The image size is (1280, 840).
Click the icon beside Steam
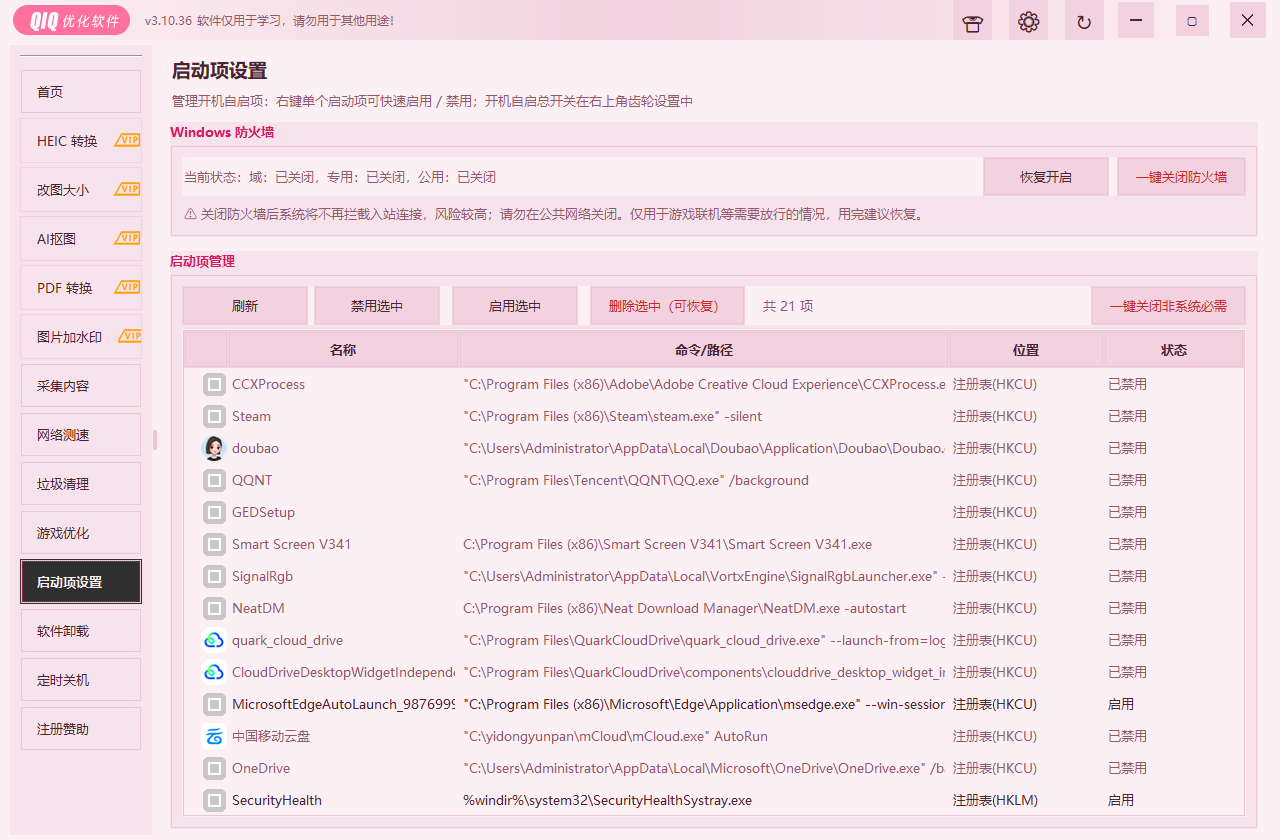click(214, 416)
